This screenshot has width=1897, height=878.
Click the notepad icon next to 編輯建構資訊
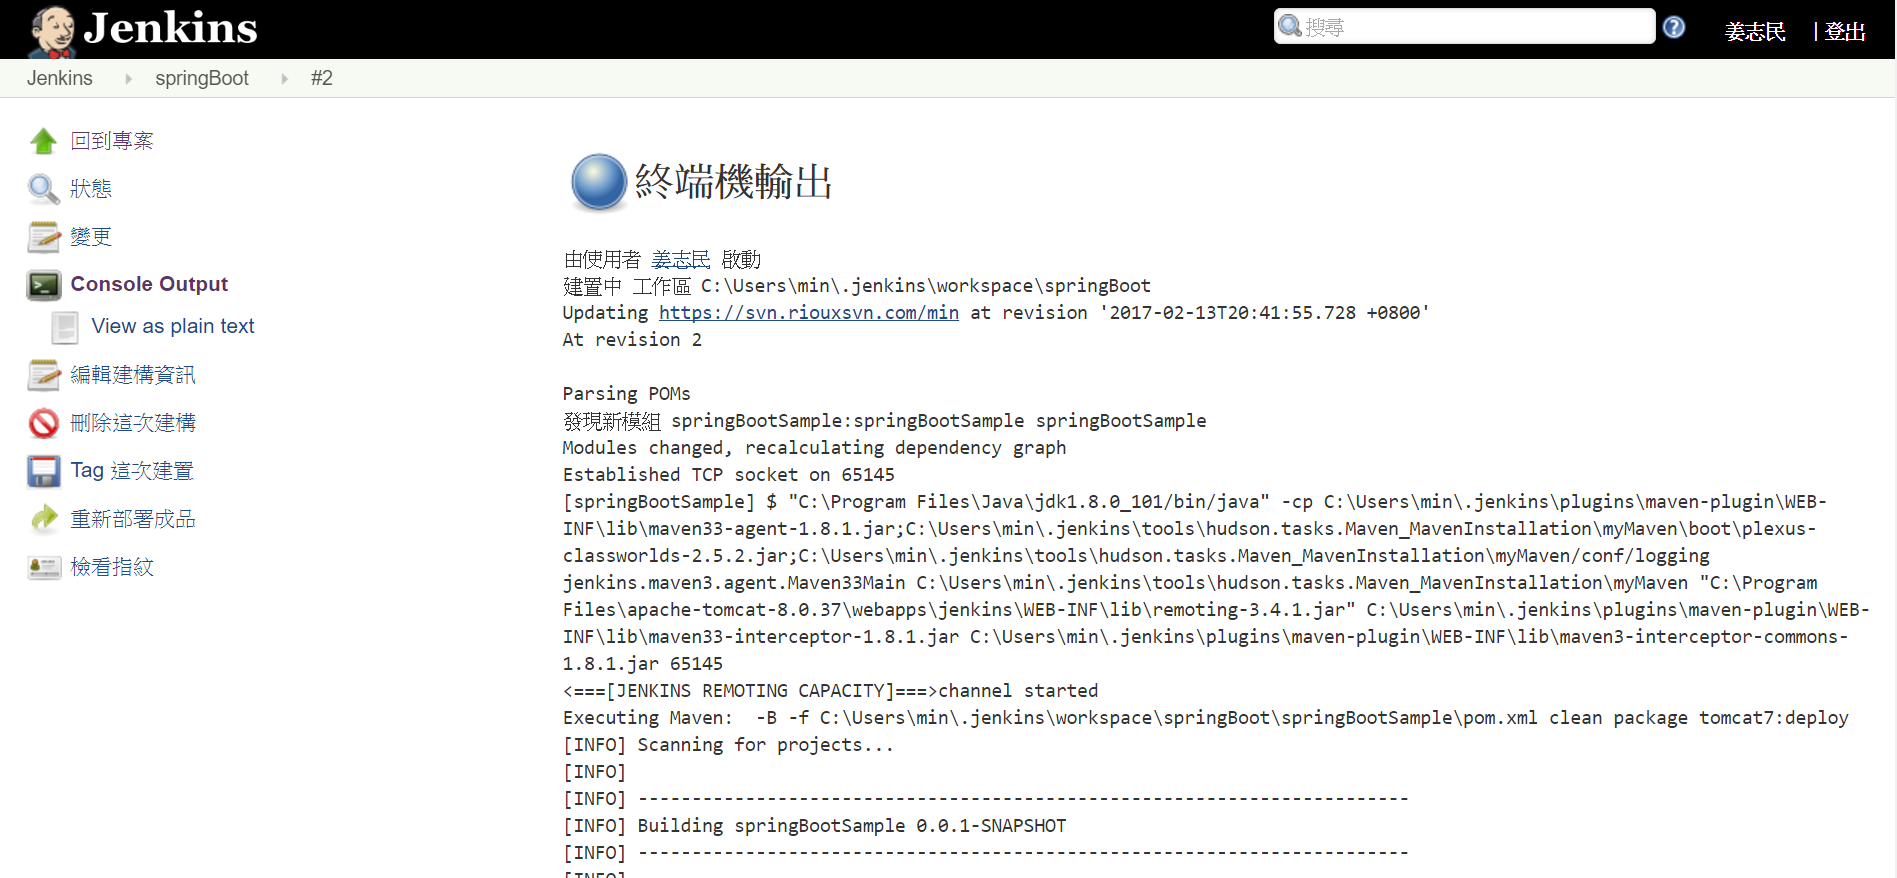[43, 375]
